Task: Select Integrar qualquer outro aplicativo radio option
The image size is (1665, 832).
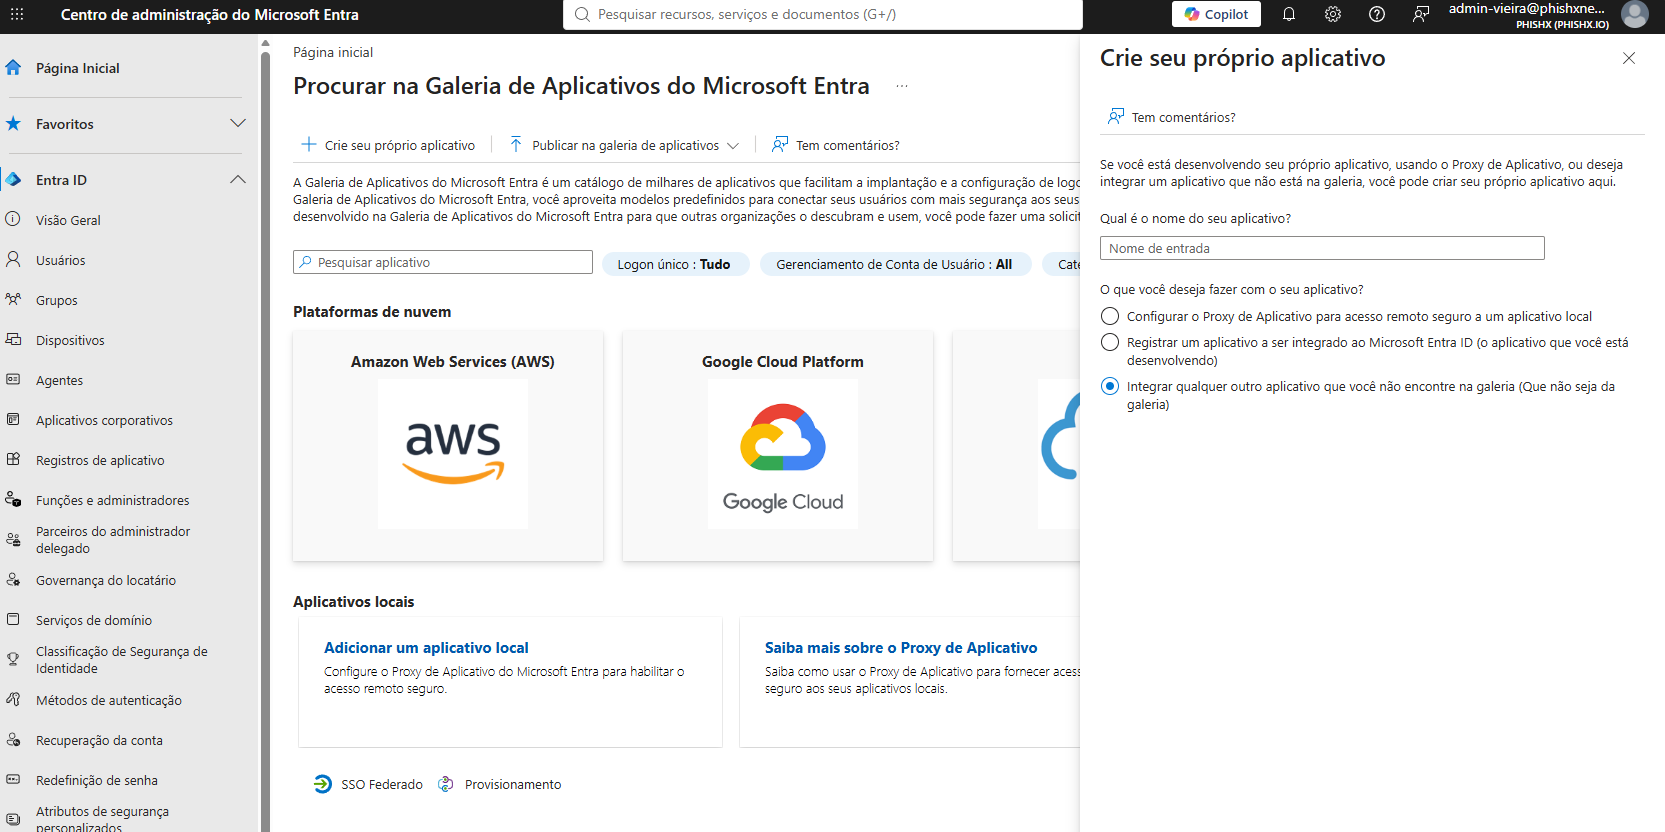Action: click(x=1110, y=386)
